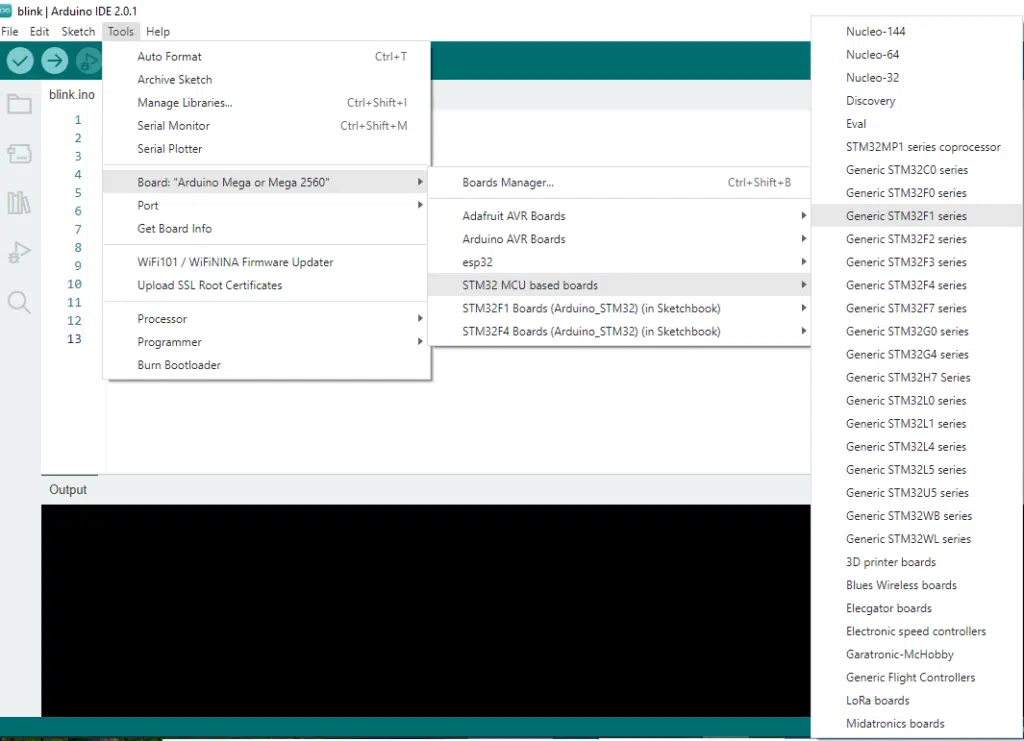
Task: Expand the Programmer submenu
Action: (x=266, y=342)
